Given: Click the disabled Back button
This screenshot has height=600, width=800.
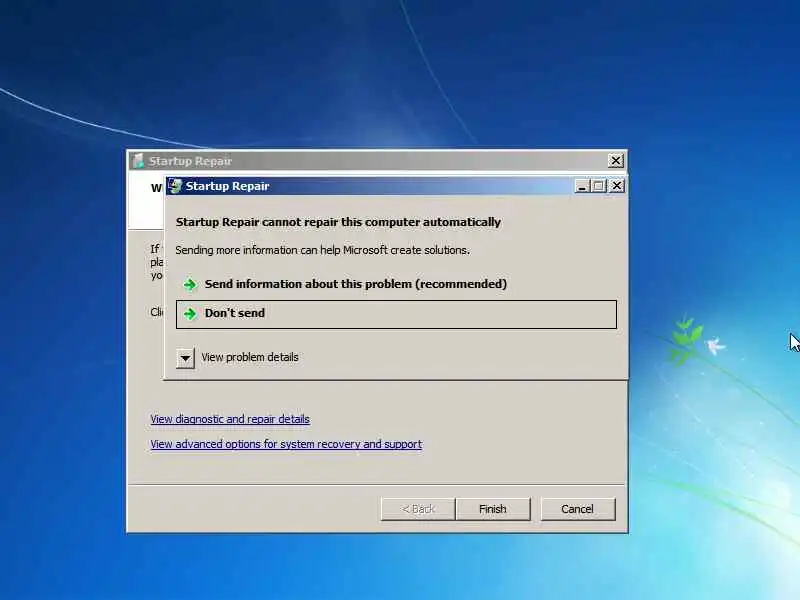Looking at the screenshot, I should coord(418,509).
